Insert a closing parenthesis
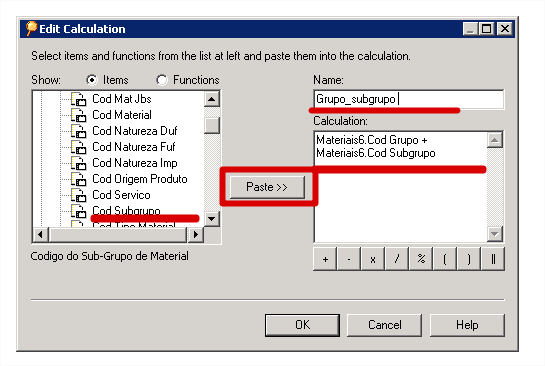The image size is (545, 366). tap(469, 259)
